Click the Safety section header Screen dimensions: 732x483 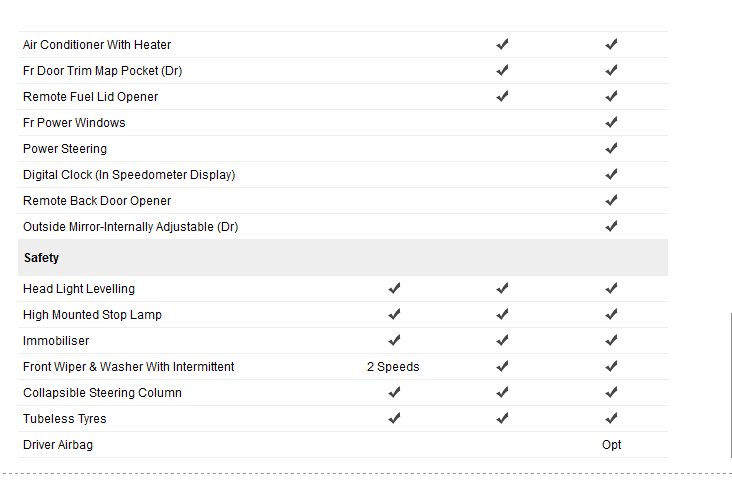coord(41,258)
